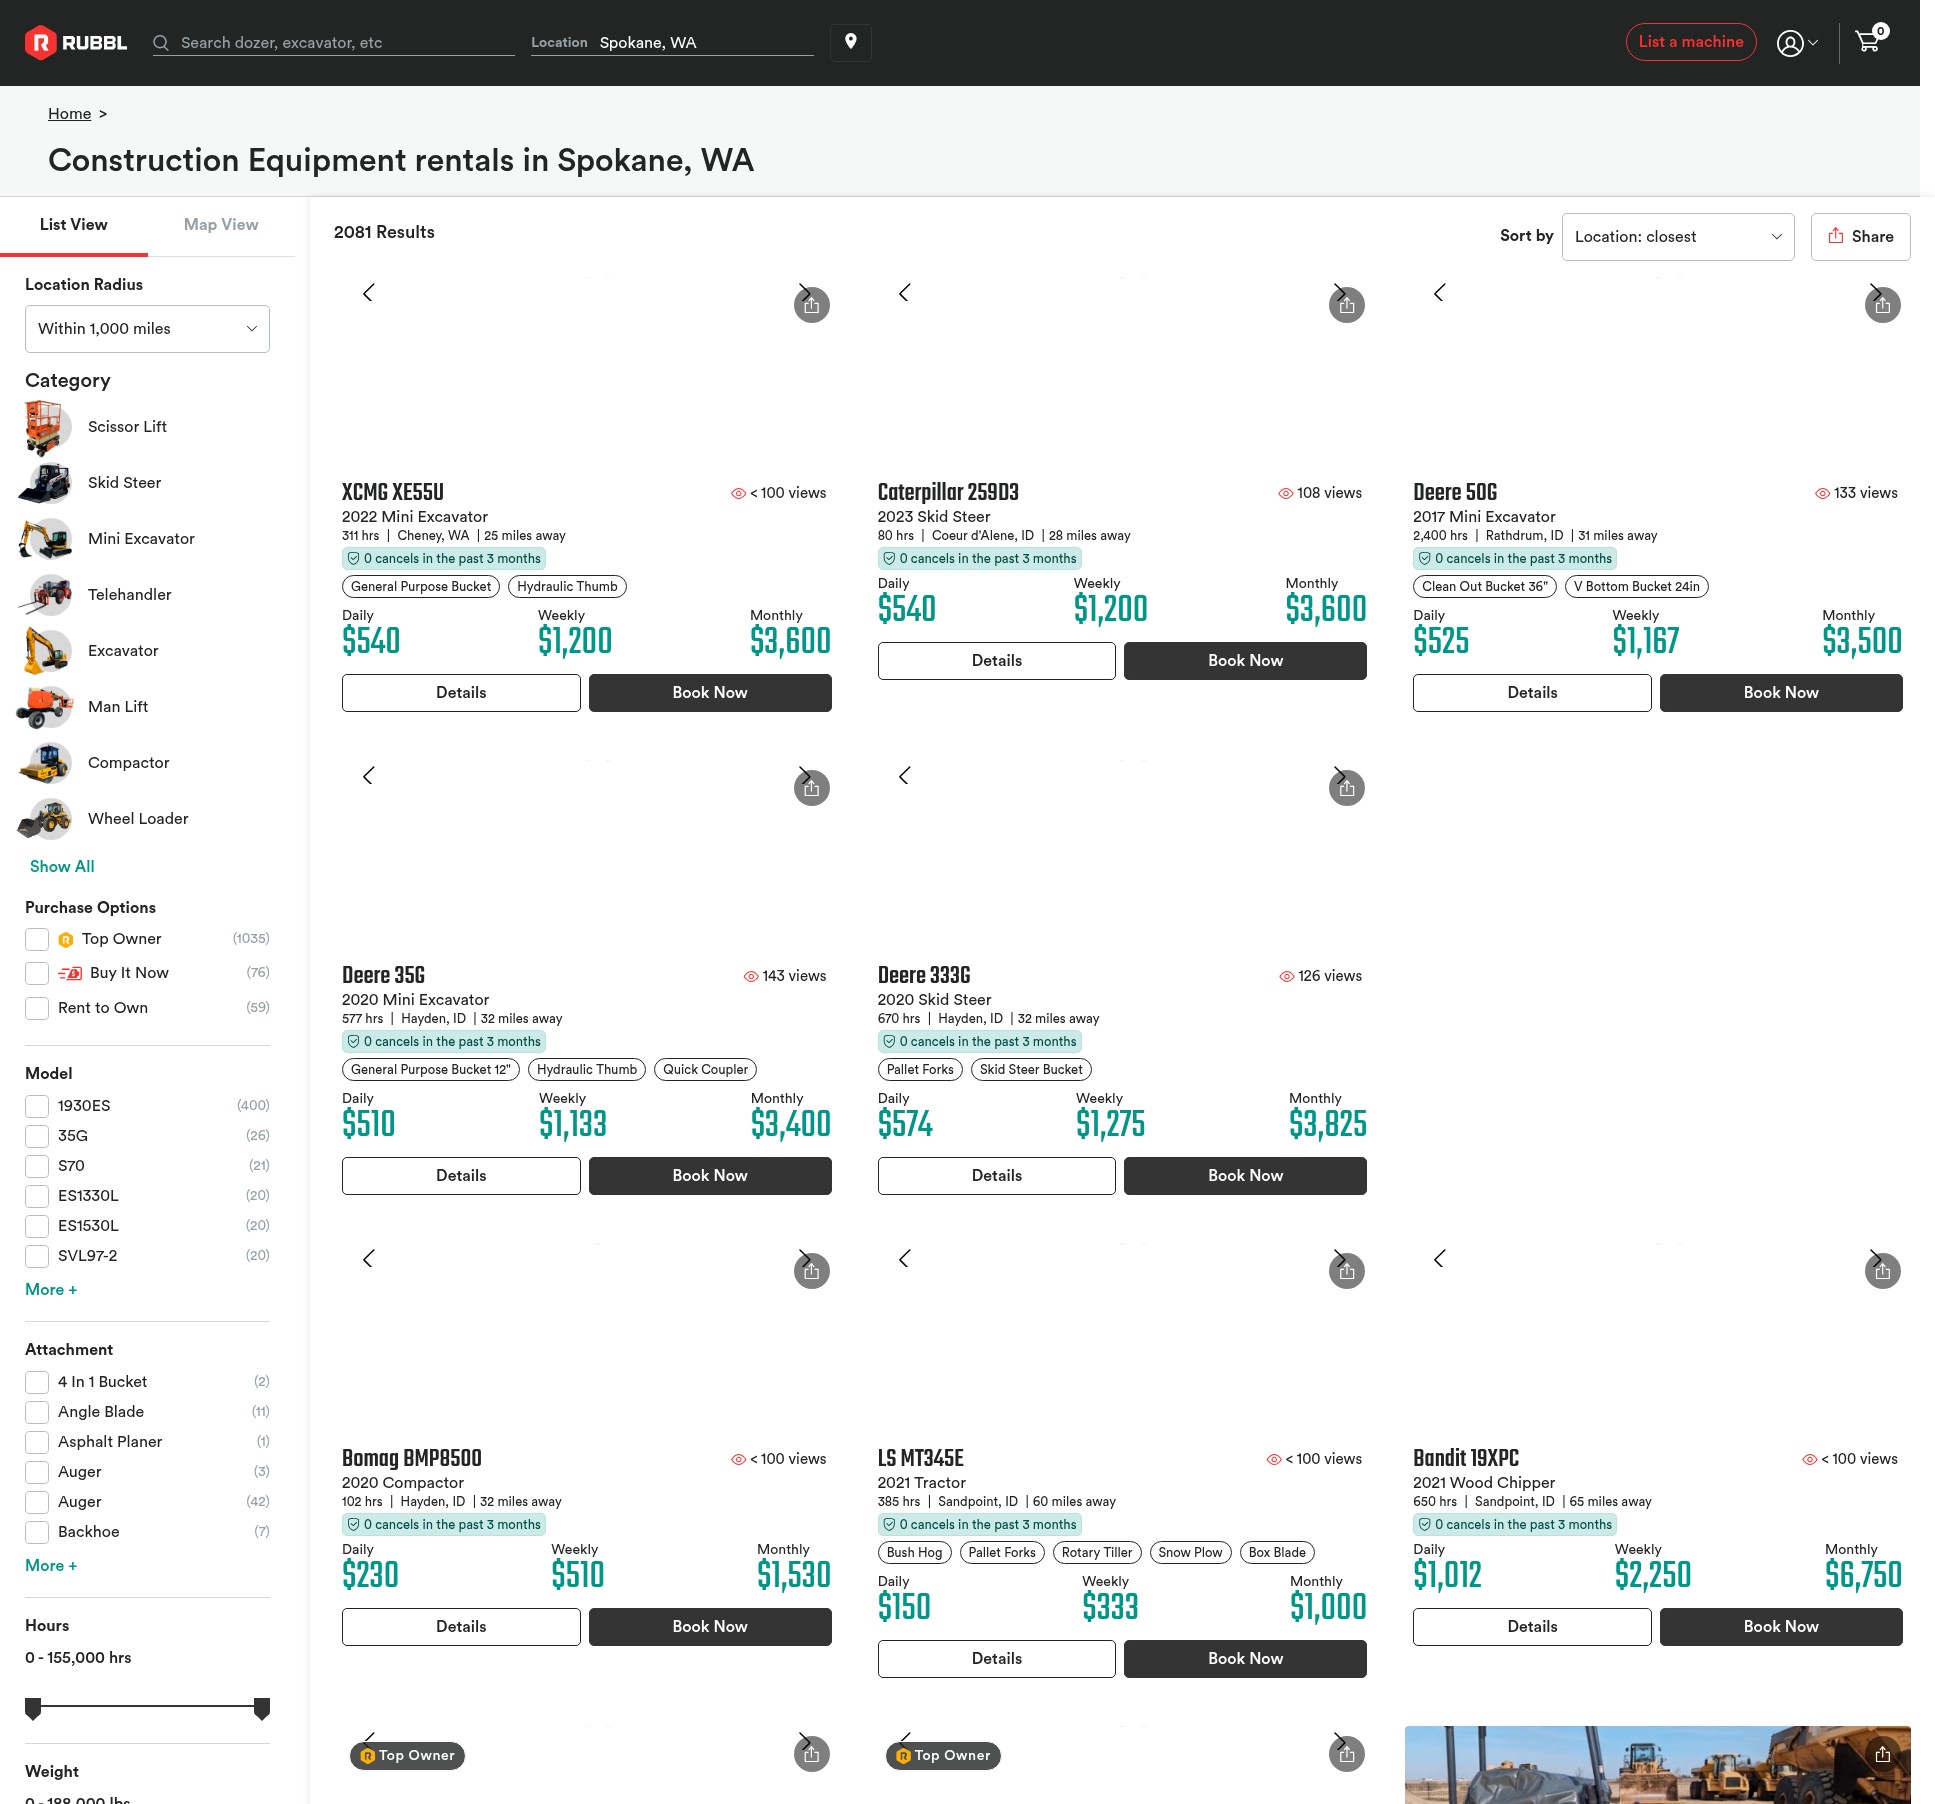The image size is (1935, 1804).
Task: Go to Home breadcrumb
Action: (69, 114)
